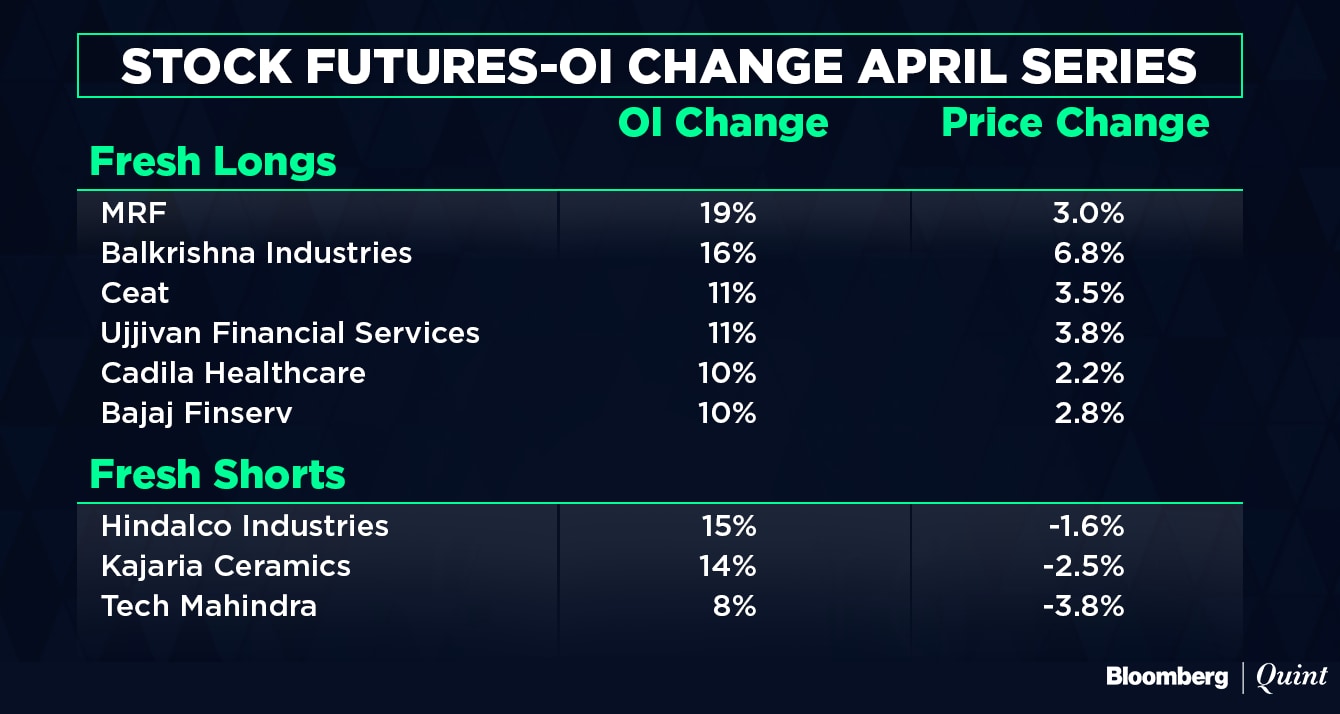Click MRF's 19% OI change value

(728, 213)
